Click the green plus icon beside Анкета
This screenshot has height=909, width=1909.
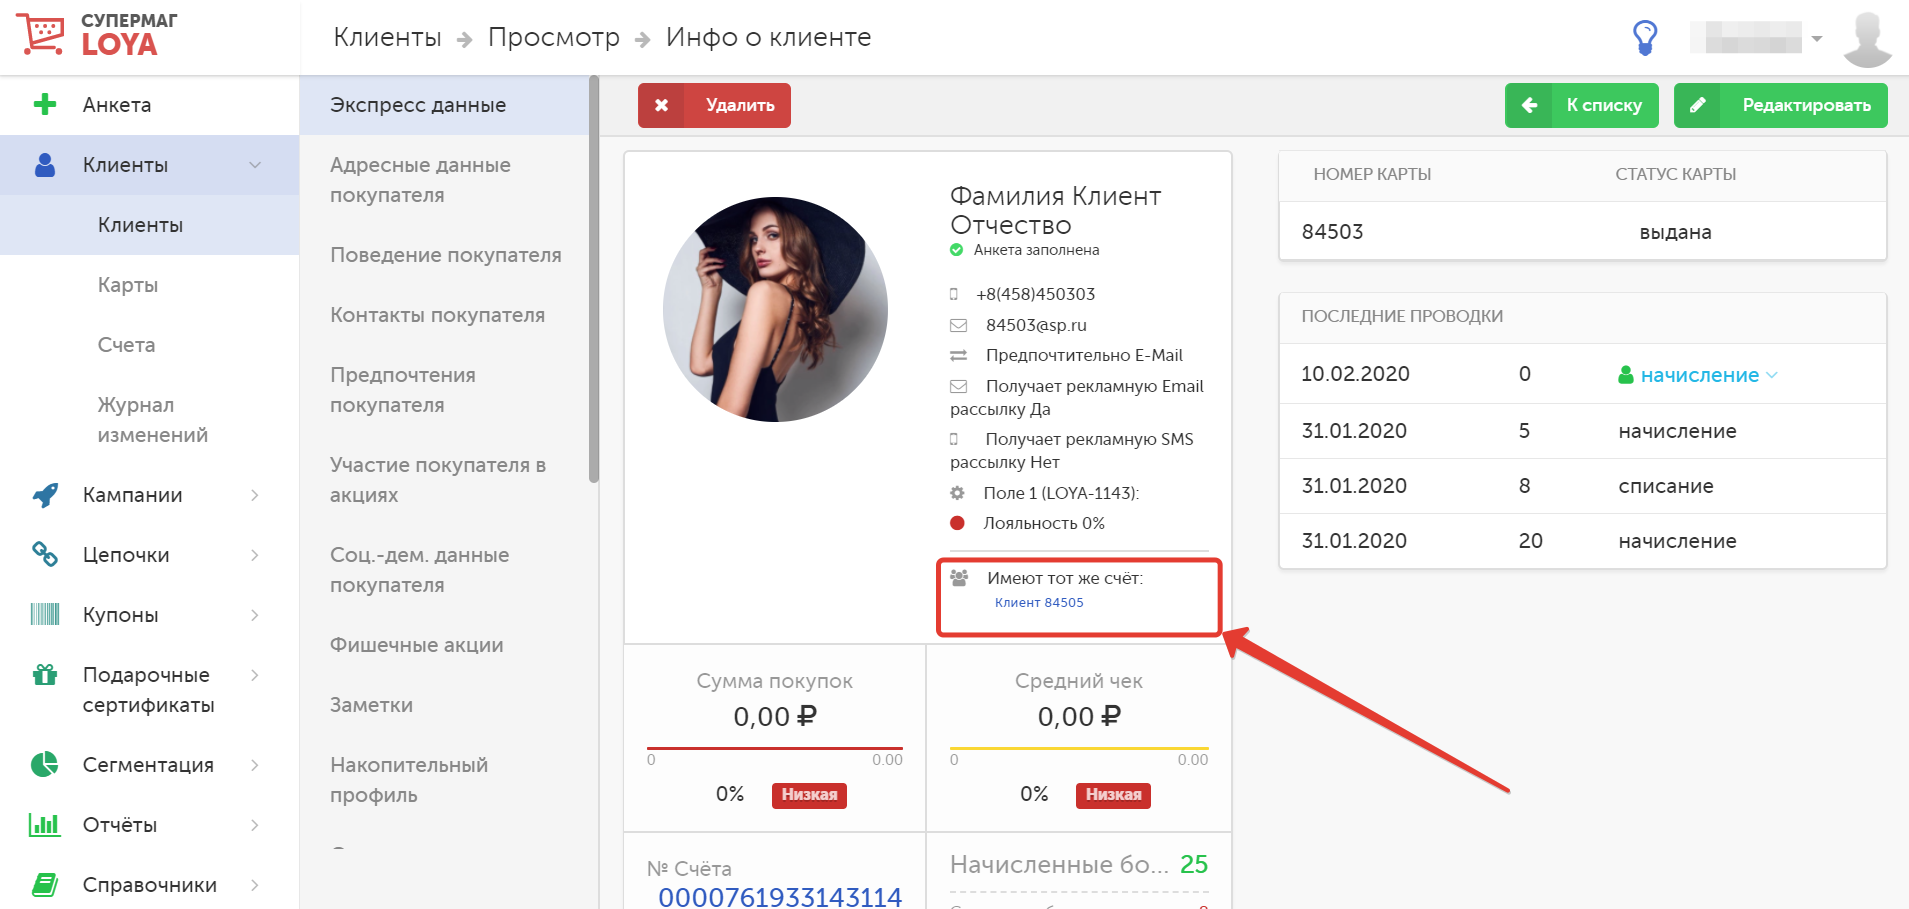[x=45, y=104]
